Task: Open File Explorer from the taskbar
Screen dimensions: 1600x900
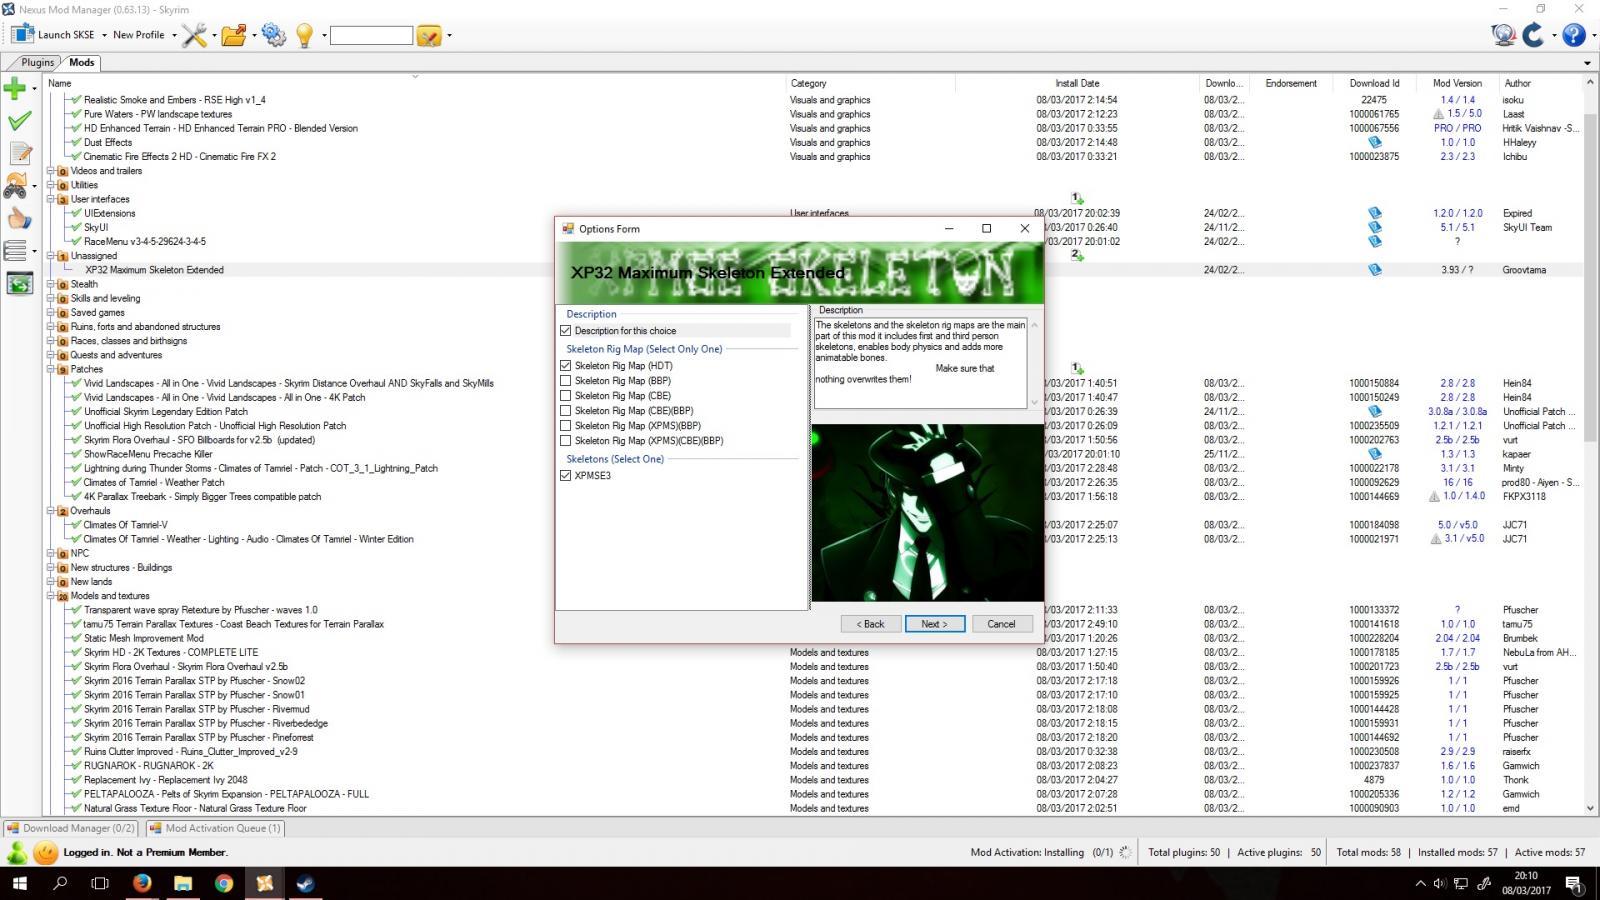Action: 183,883
